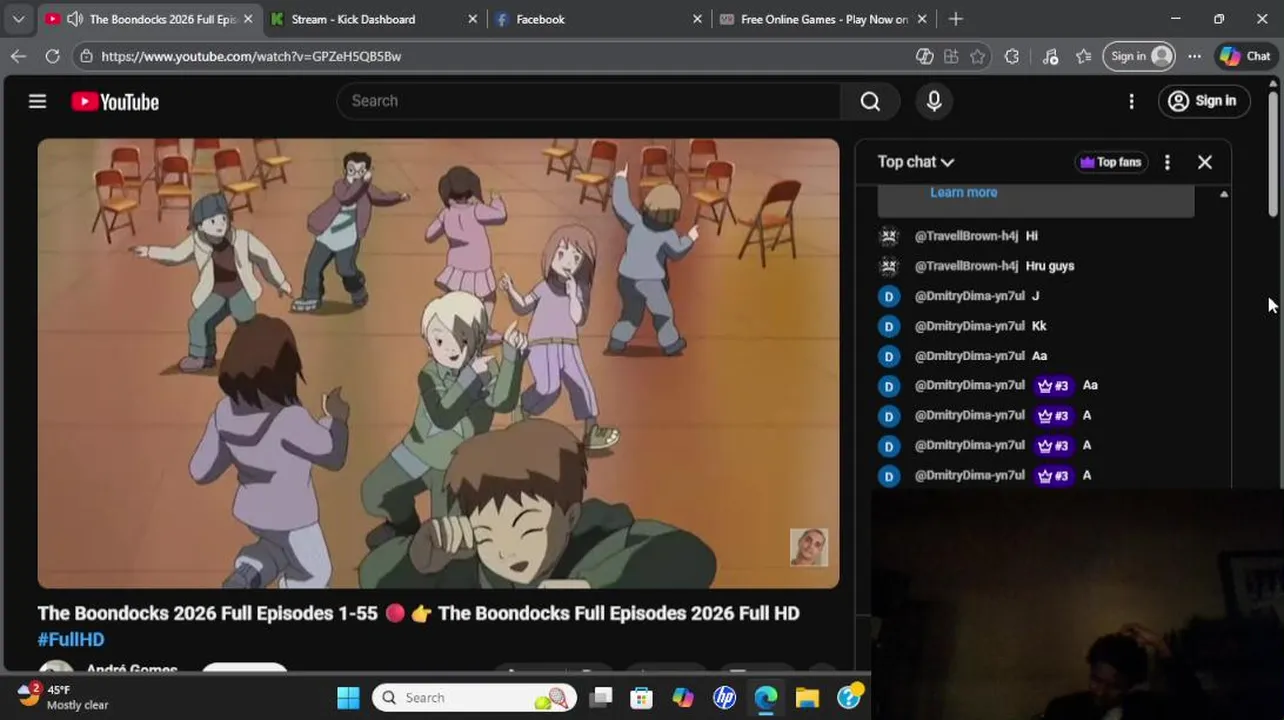Click @TravellBrown-h4j 'Hru guys' message
The width and height of the screenshot is (1284, 720).
point(1050,266)
